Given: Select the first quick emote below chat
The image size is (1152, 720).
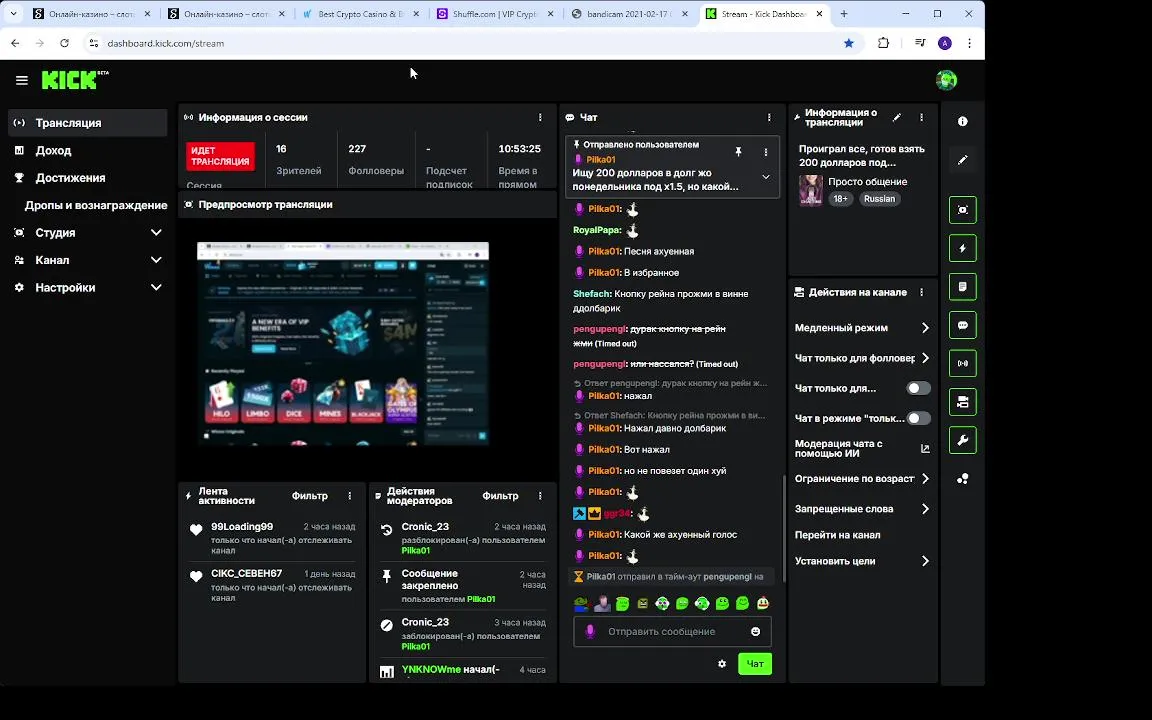Looking at the screenshot, I should click(581, 603).
